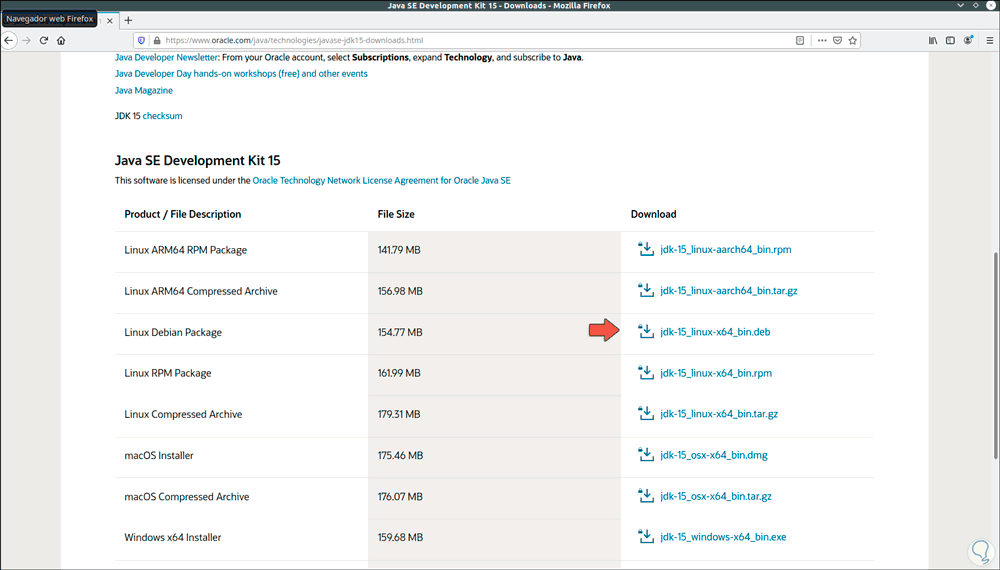The width and height of the screenshot is (1000, 570).
Task: Select 'Linux Debian Package' text
Action: coord(173,332)
